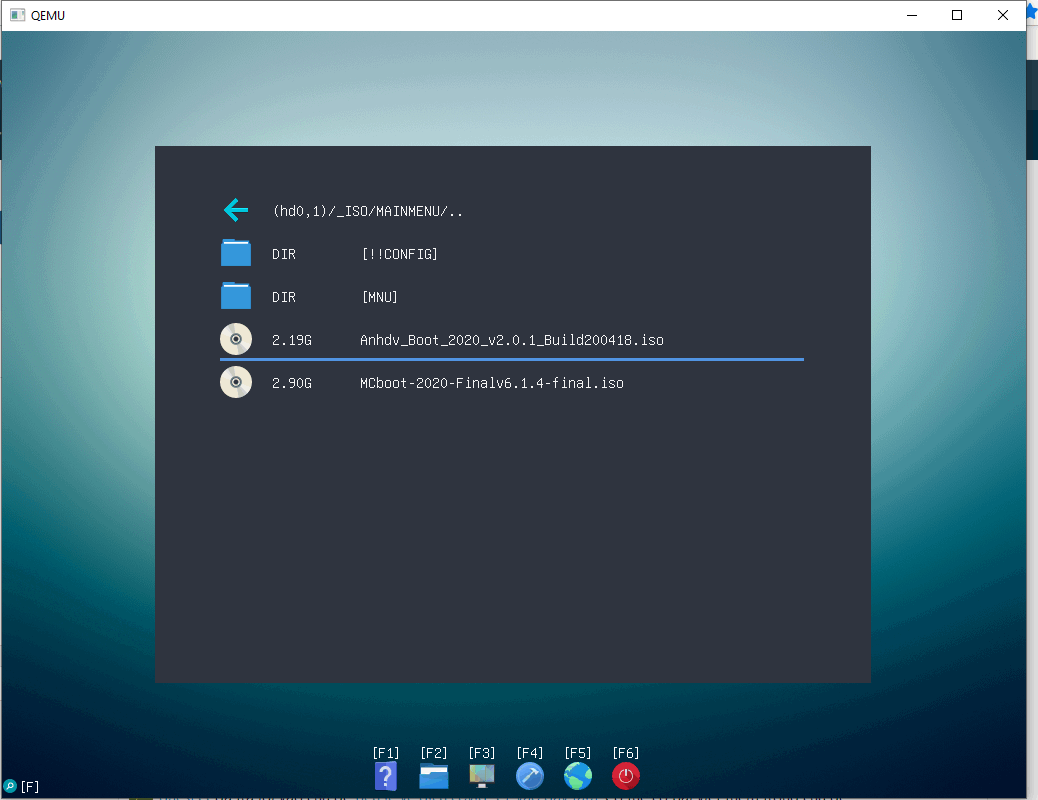Open the globe icon
Viewport: 1038px width, 800px height.
[x=578, y=776]
